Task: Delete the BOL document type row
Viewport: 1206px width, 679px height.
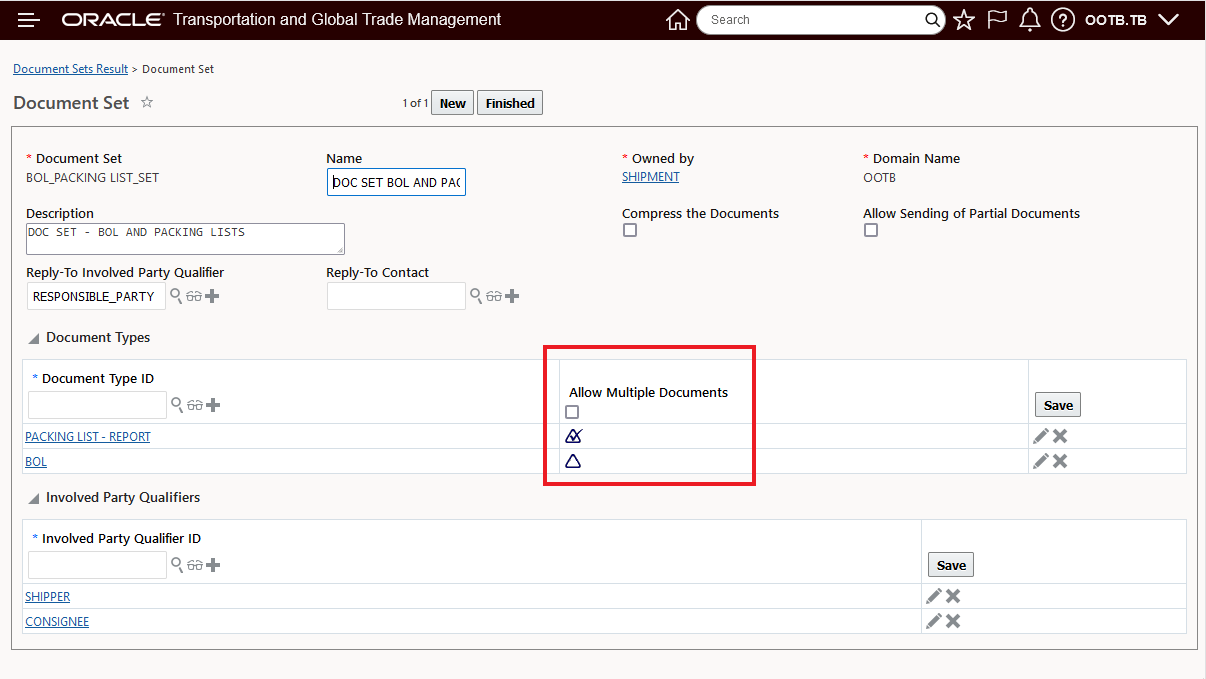Action: (1060, 461)
